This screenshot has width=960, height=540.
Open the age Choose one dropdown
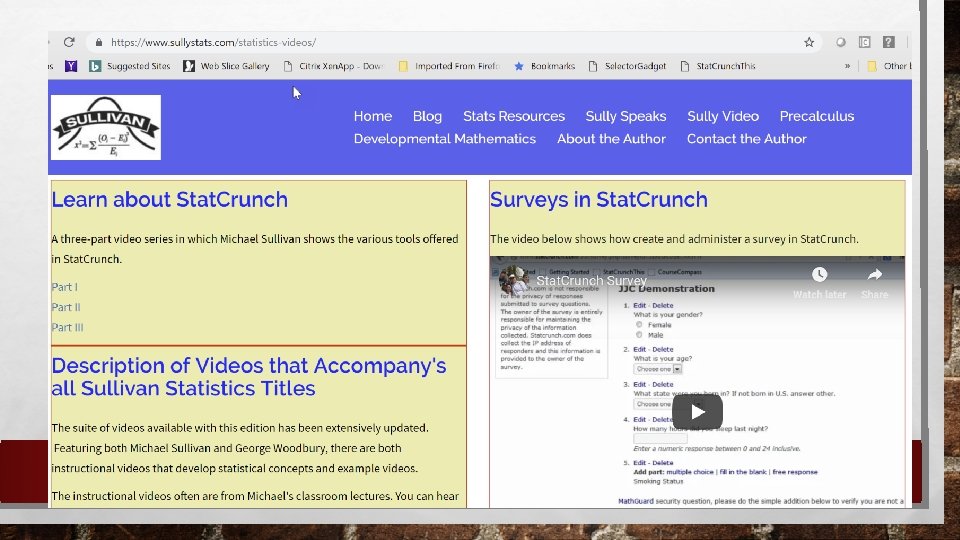[658, 369]
